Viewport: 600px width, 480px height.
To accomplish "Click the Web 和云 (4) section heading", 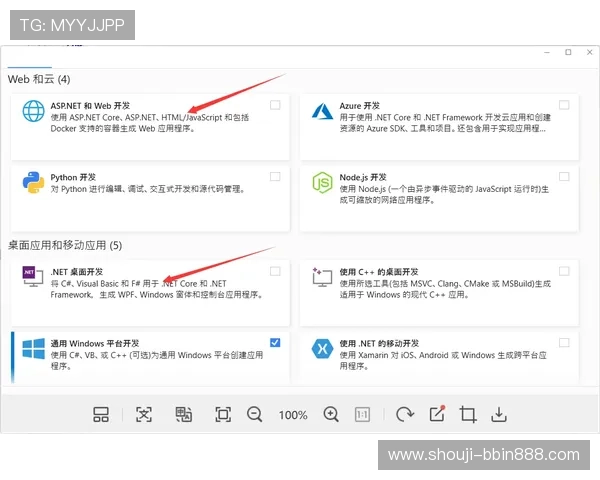I will [39, 79].
